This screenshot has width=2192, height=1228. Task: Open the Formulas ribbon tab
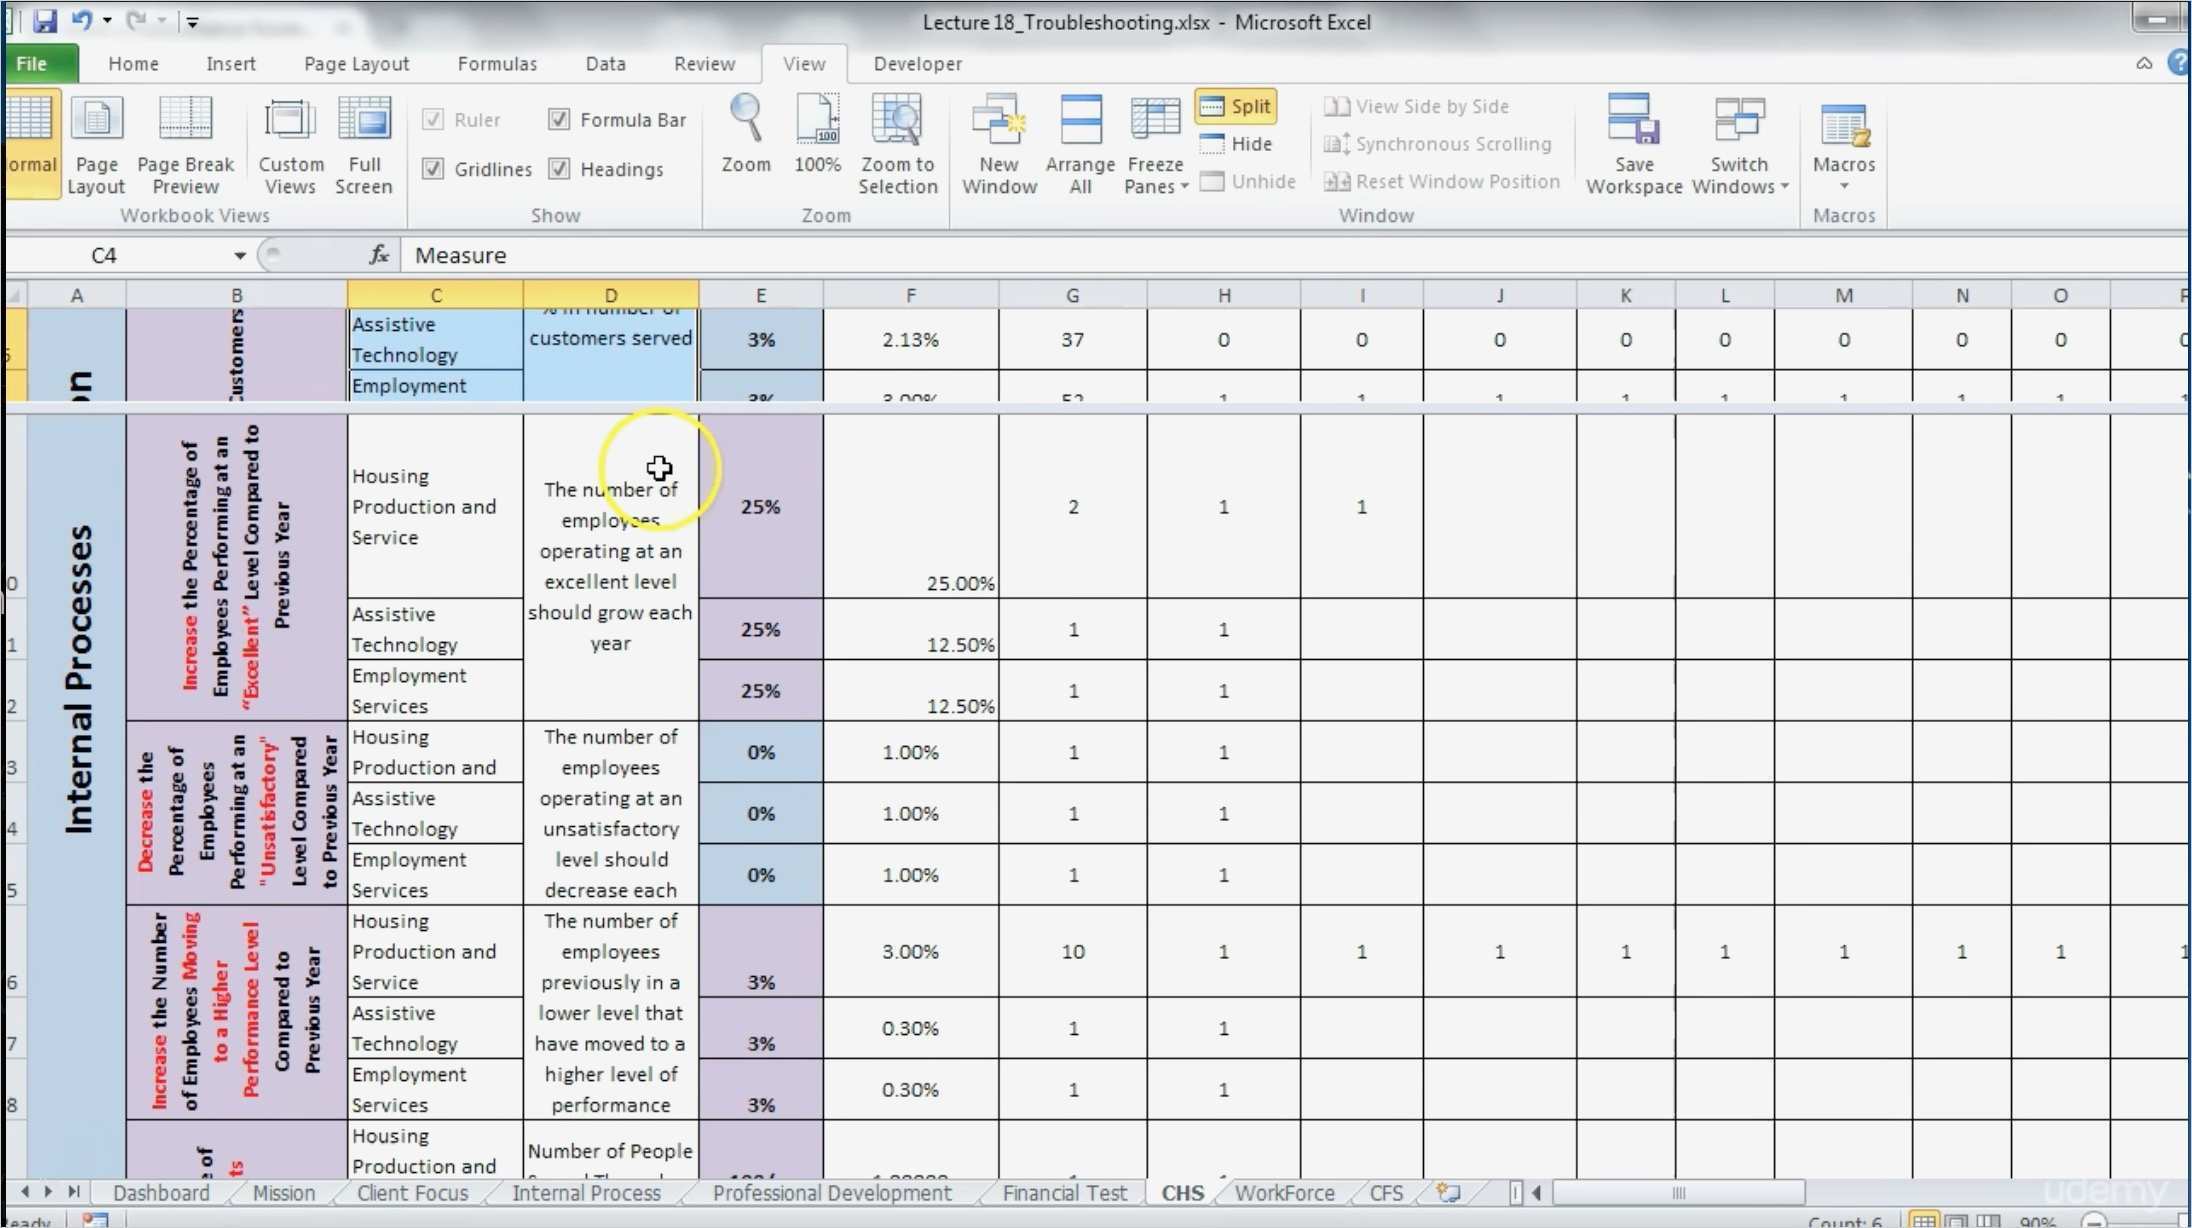click(x=497, y=64)
